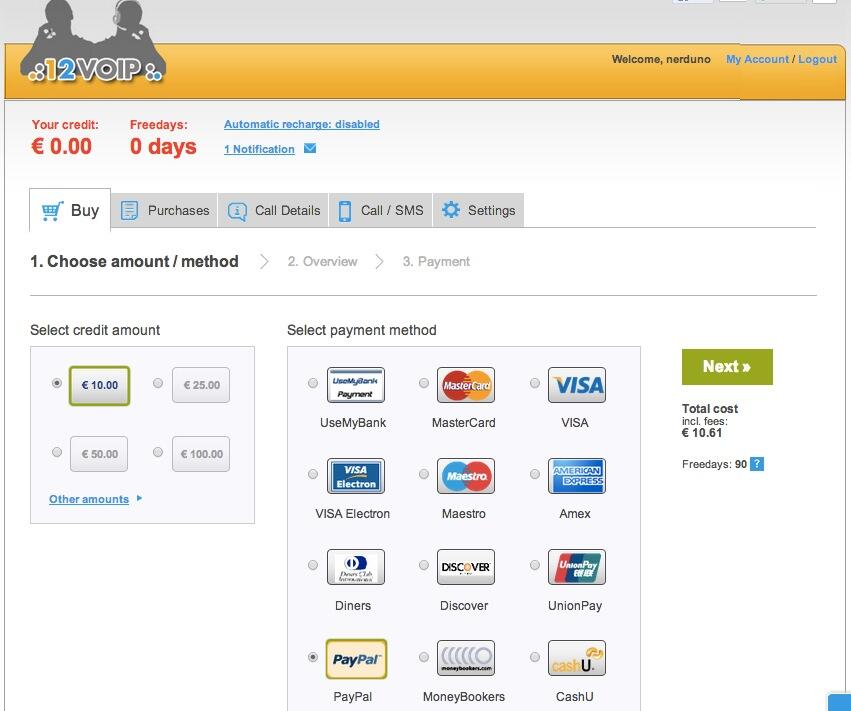The height and width of the screenshot is (711, 851).
Task: Click the Freedays help question mark icon
Action: [757, 464]
